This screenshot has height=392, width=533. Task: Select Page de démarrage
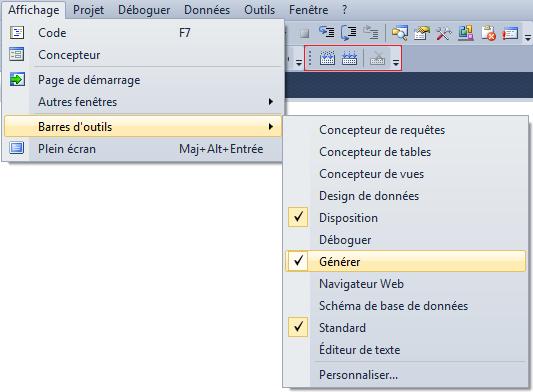tap(143, 80)
